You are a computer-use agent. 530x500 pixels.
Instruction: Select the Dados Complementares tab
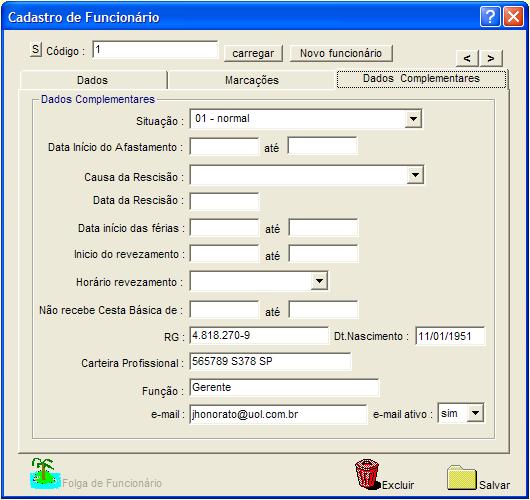tap(421, 79)
